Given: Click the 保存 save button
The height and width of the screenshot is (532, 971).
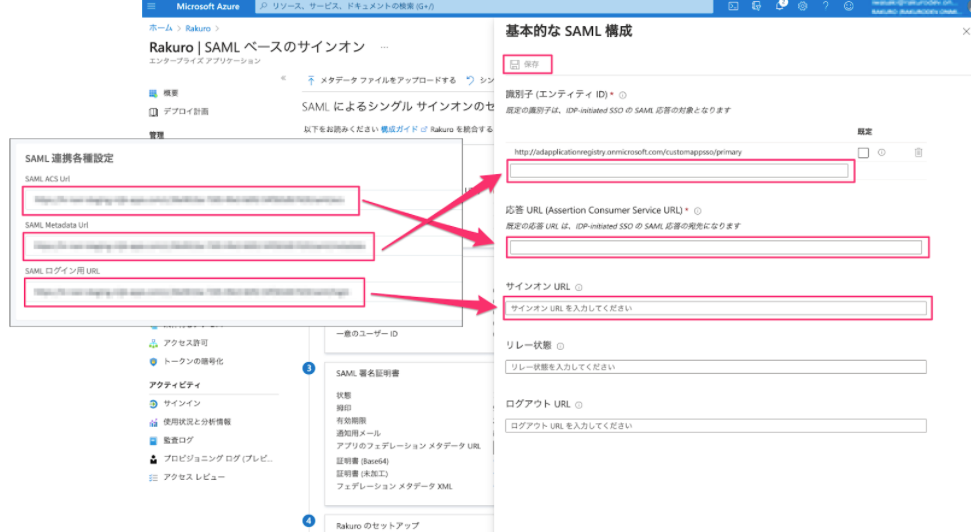Looking at the screenshot, I should coord(528,64).
